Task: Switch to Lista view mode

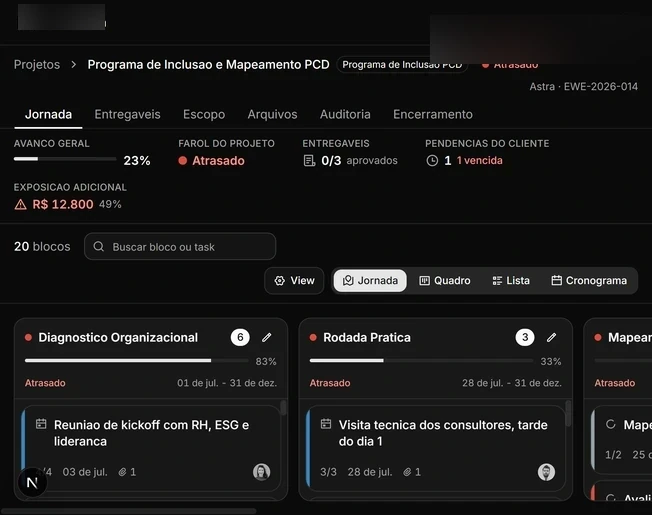Action: coord(511,281)
